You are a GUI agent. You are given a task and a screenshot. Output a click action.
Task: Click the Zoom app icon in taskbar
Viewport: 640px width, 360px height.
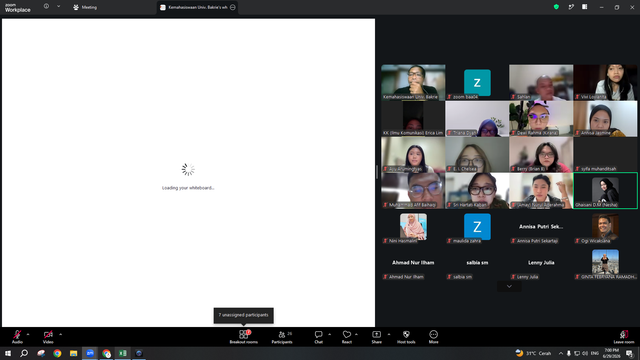[x=90, y=353]
